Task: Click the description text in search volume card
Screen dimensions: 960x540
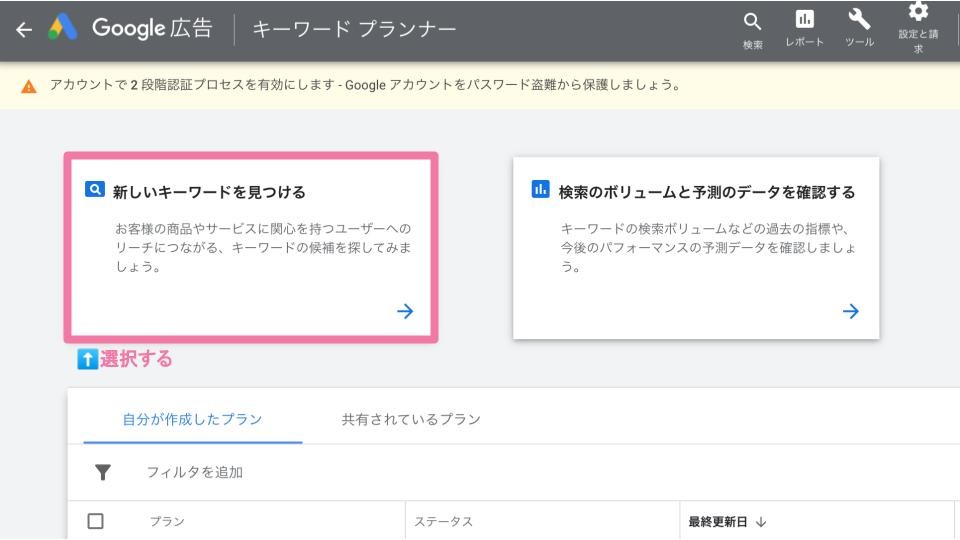Action: 708,247
